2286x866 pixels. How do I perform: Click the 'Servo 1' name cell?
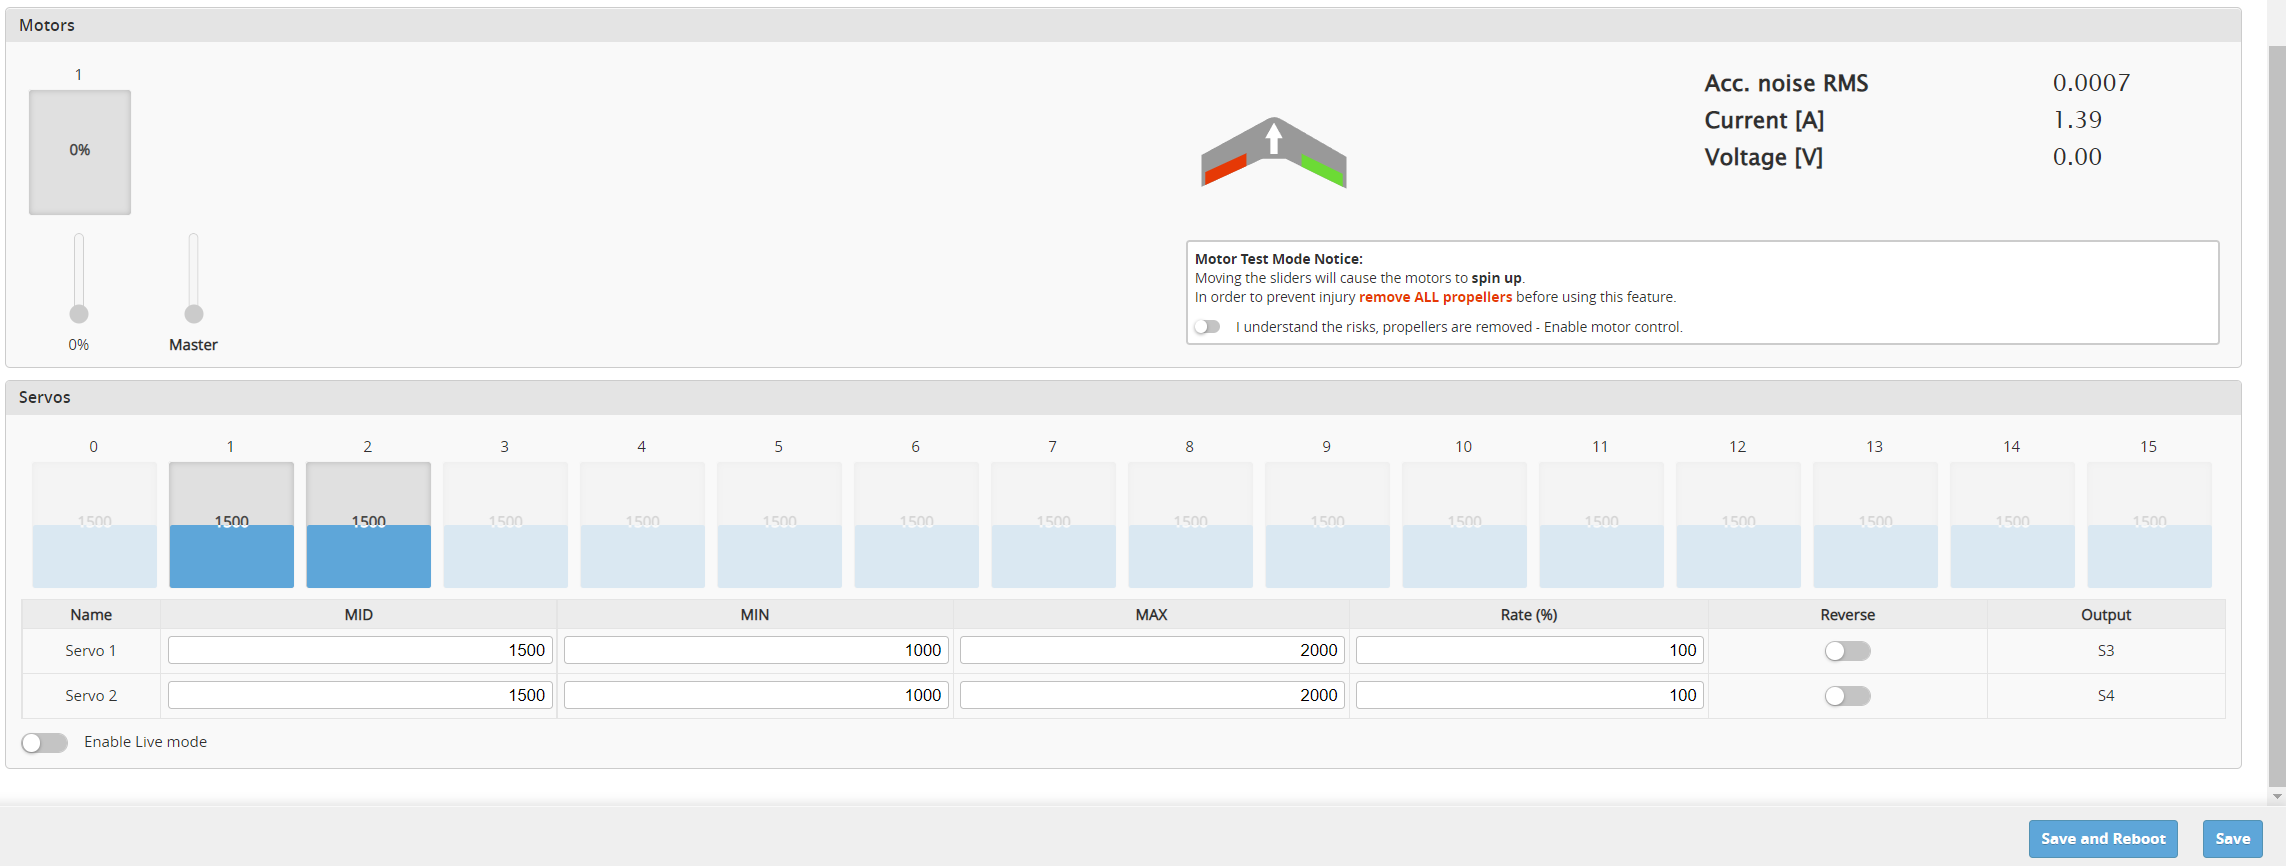coord(91,651)
